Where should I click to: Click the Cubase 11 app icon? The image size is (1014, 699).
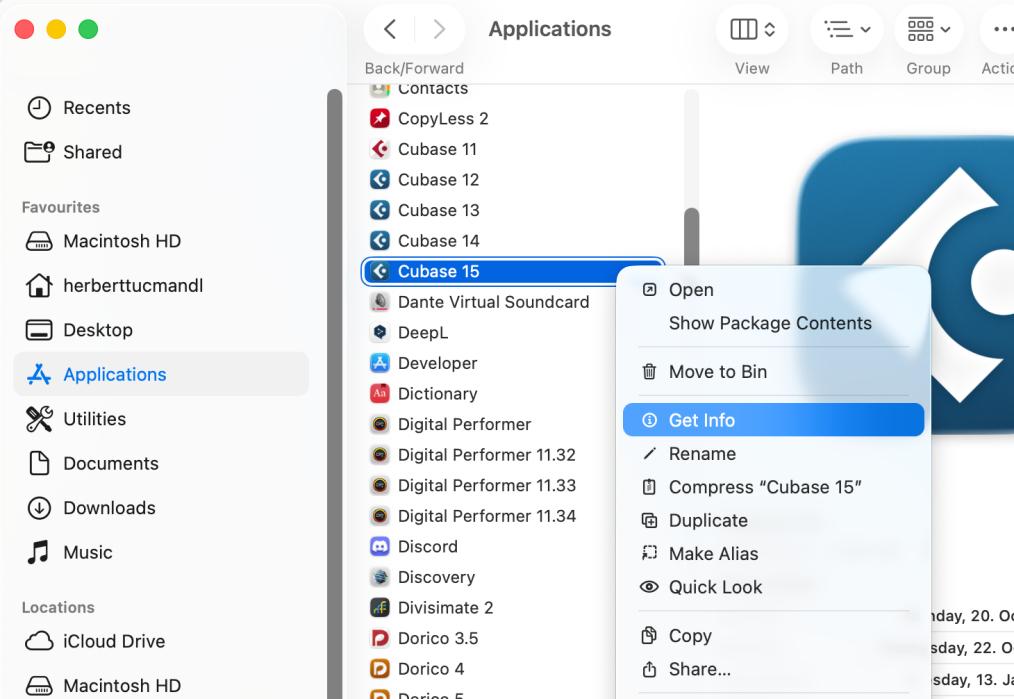380,150
